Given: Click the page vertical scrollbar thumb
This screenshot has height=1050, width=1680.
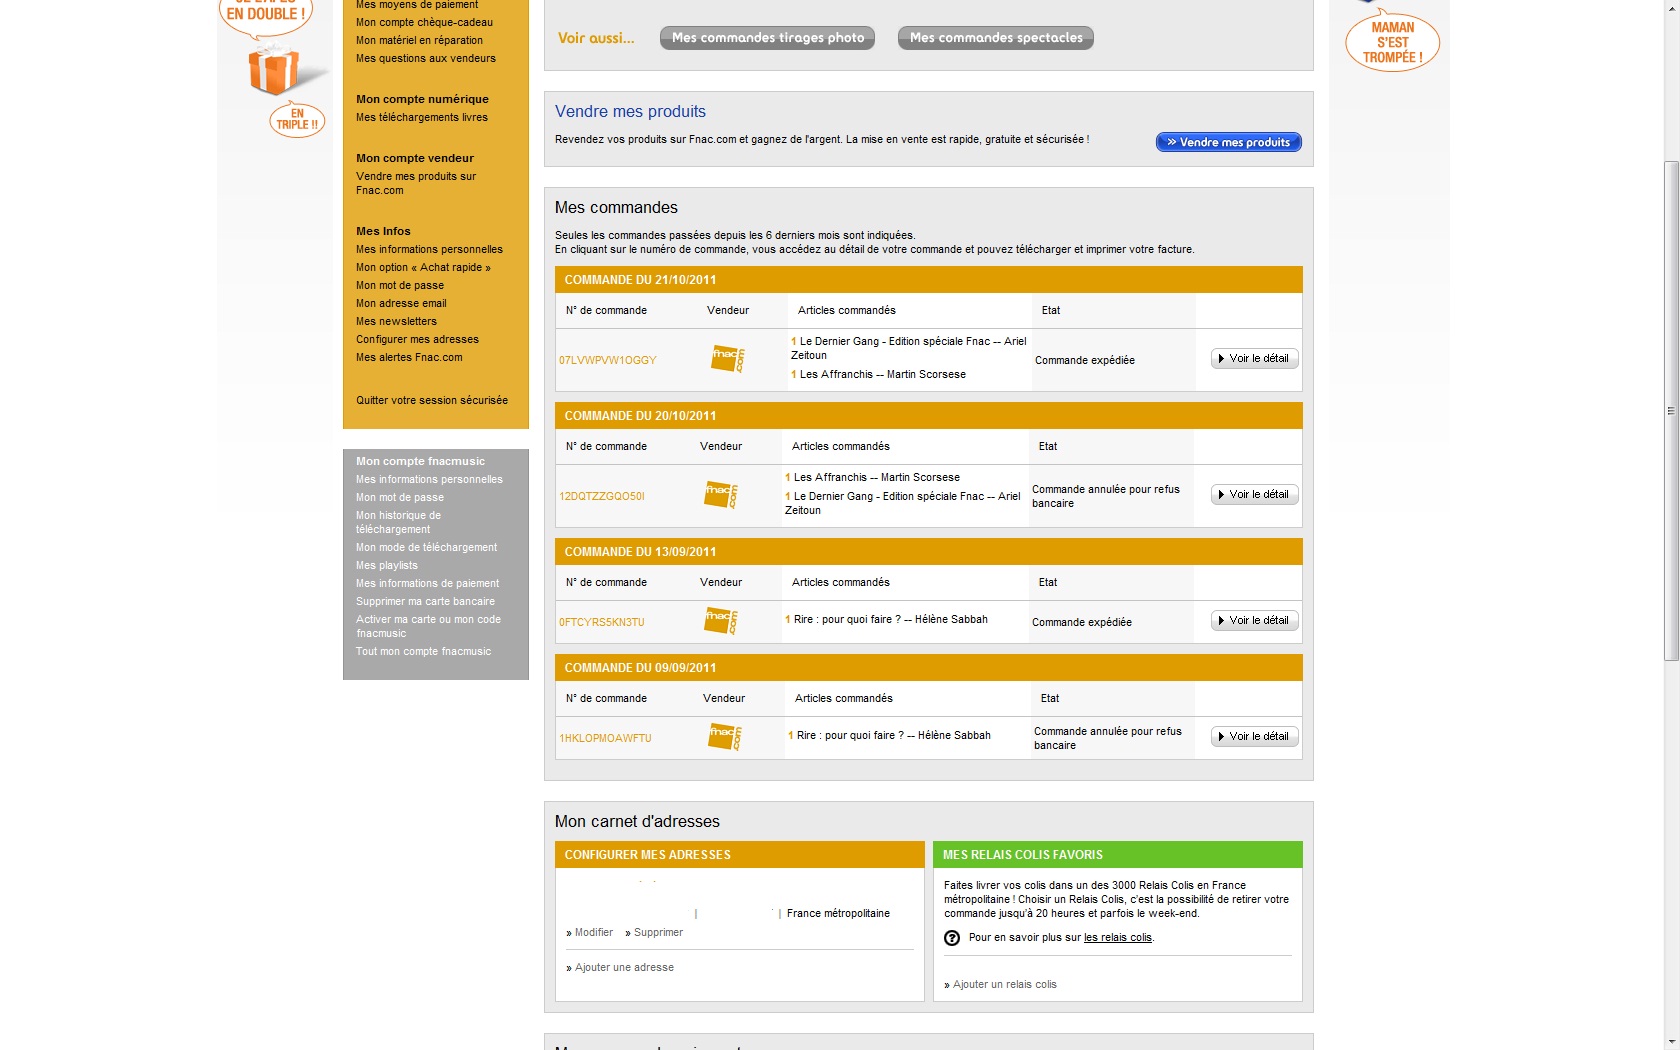Looking at the screenshot, I should 1671,410.
